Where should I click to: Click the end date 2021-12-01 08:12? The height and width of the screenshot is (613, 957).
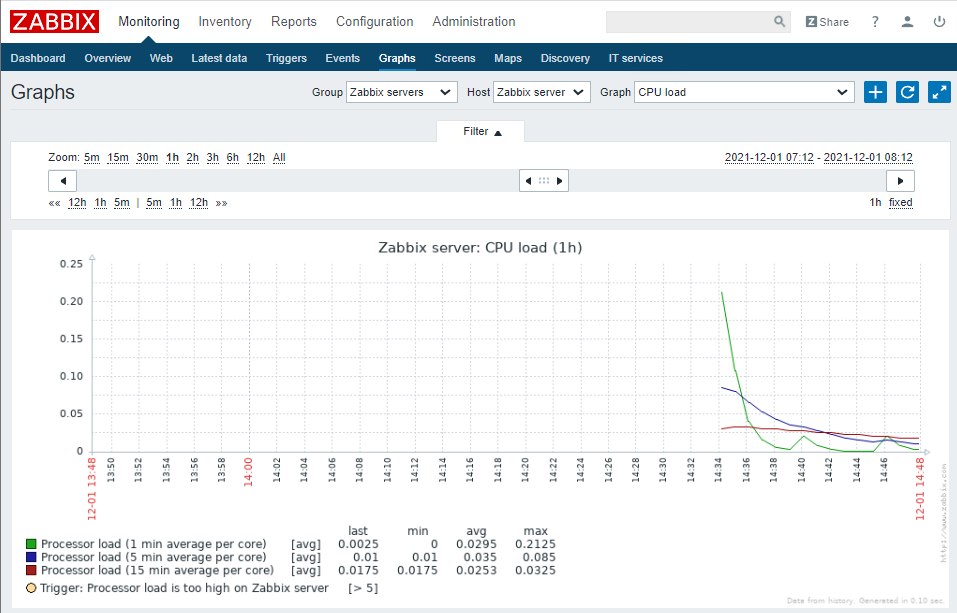click(868, 158)
